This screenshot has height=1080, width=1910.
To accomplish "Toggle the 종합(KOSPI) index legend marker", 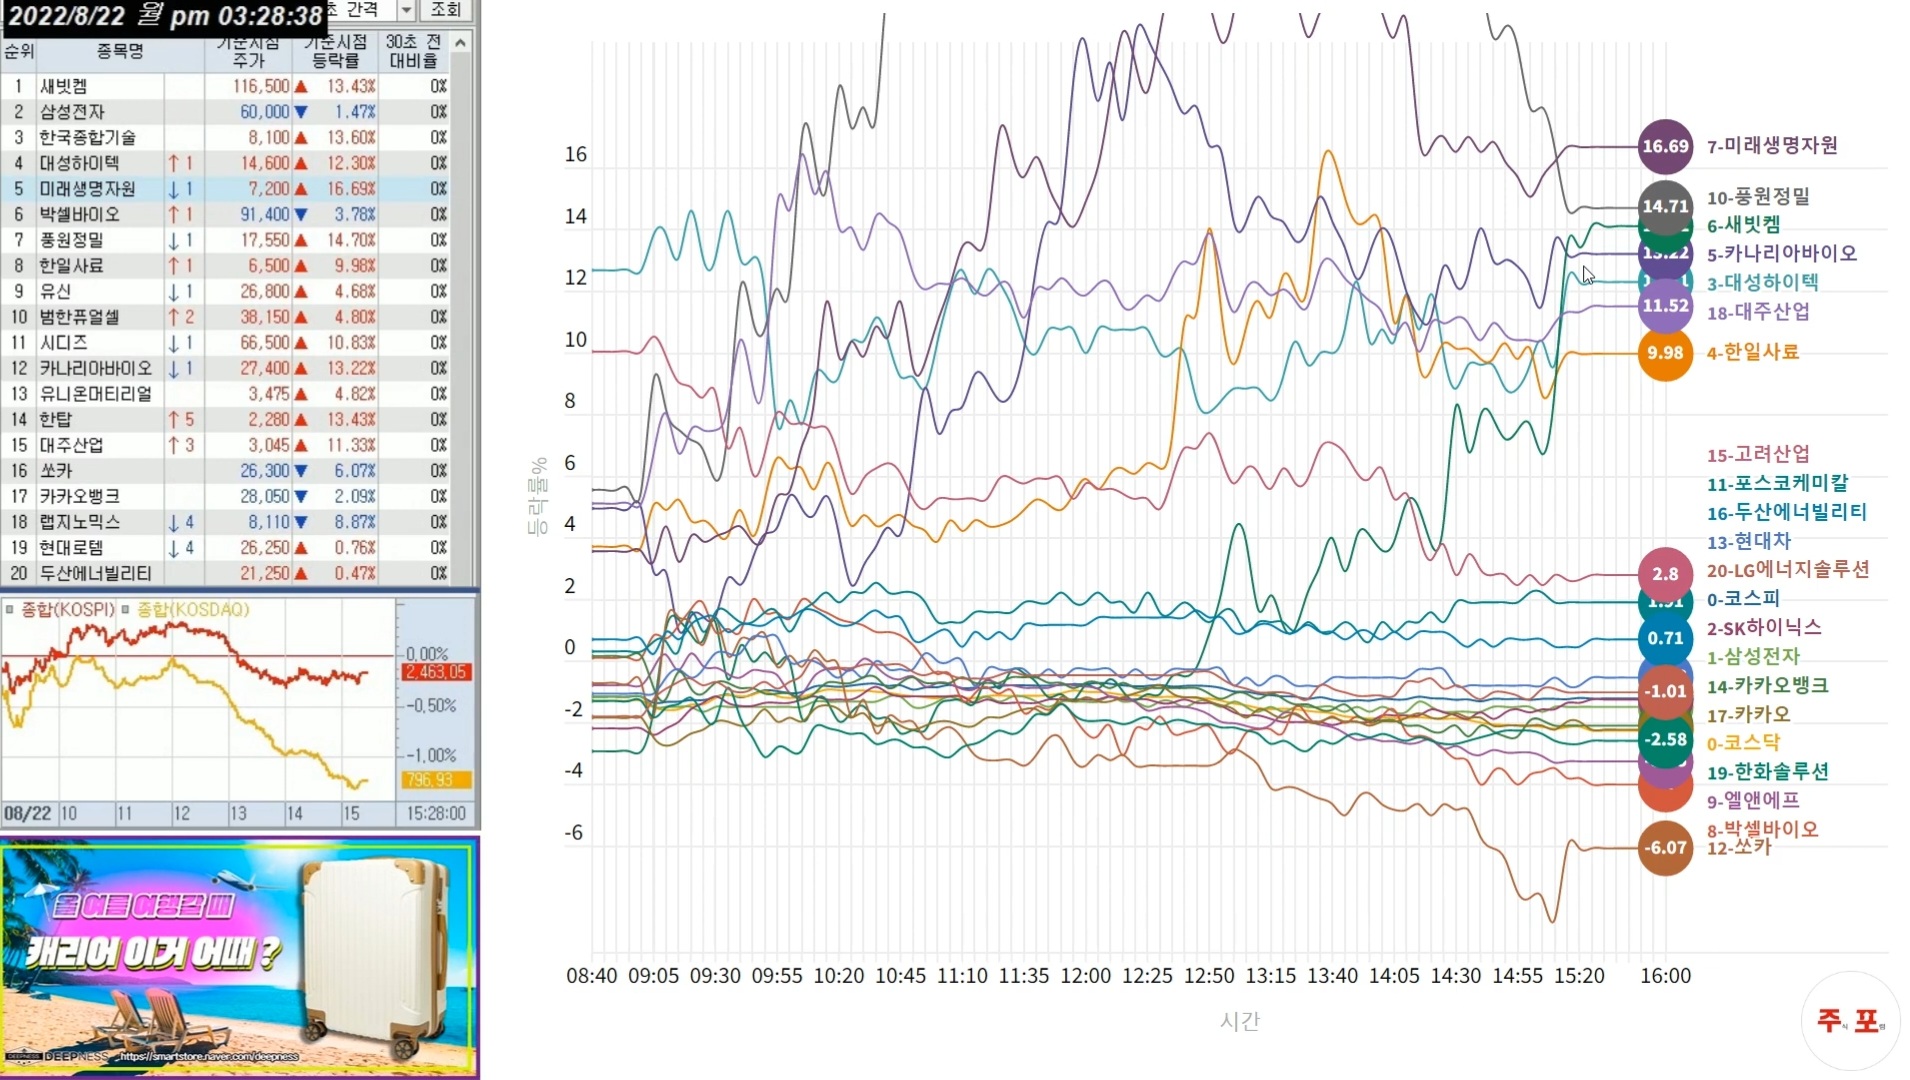I will (x=10, y=609).
